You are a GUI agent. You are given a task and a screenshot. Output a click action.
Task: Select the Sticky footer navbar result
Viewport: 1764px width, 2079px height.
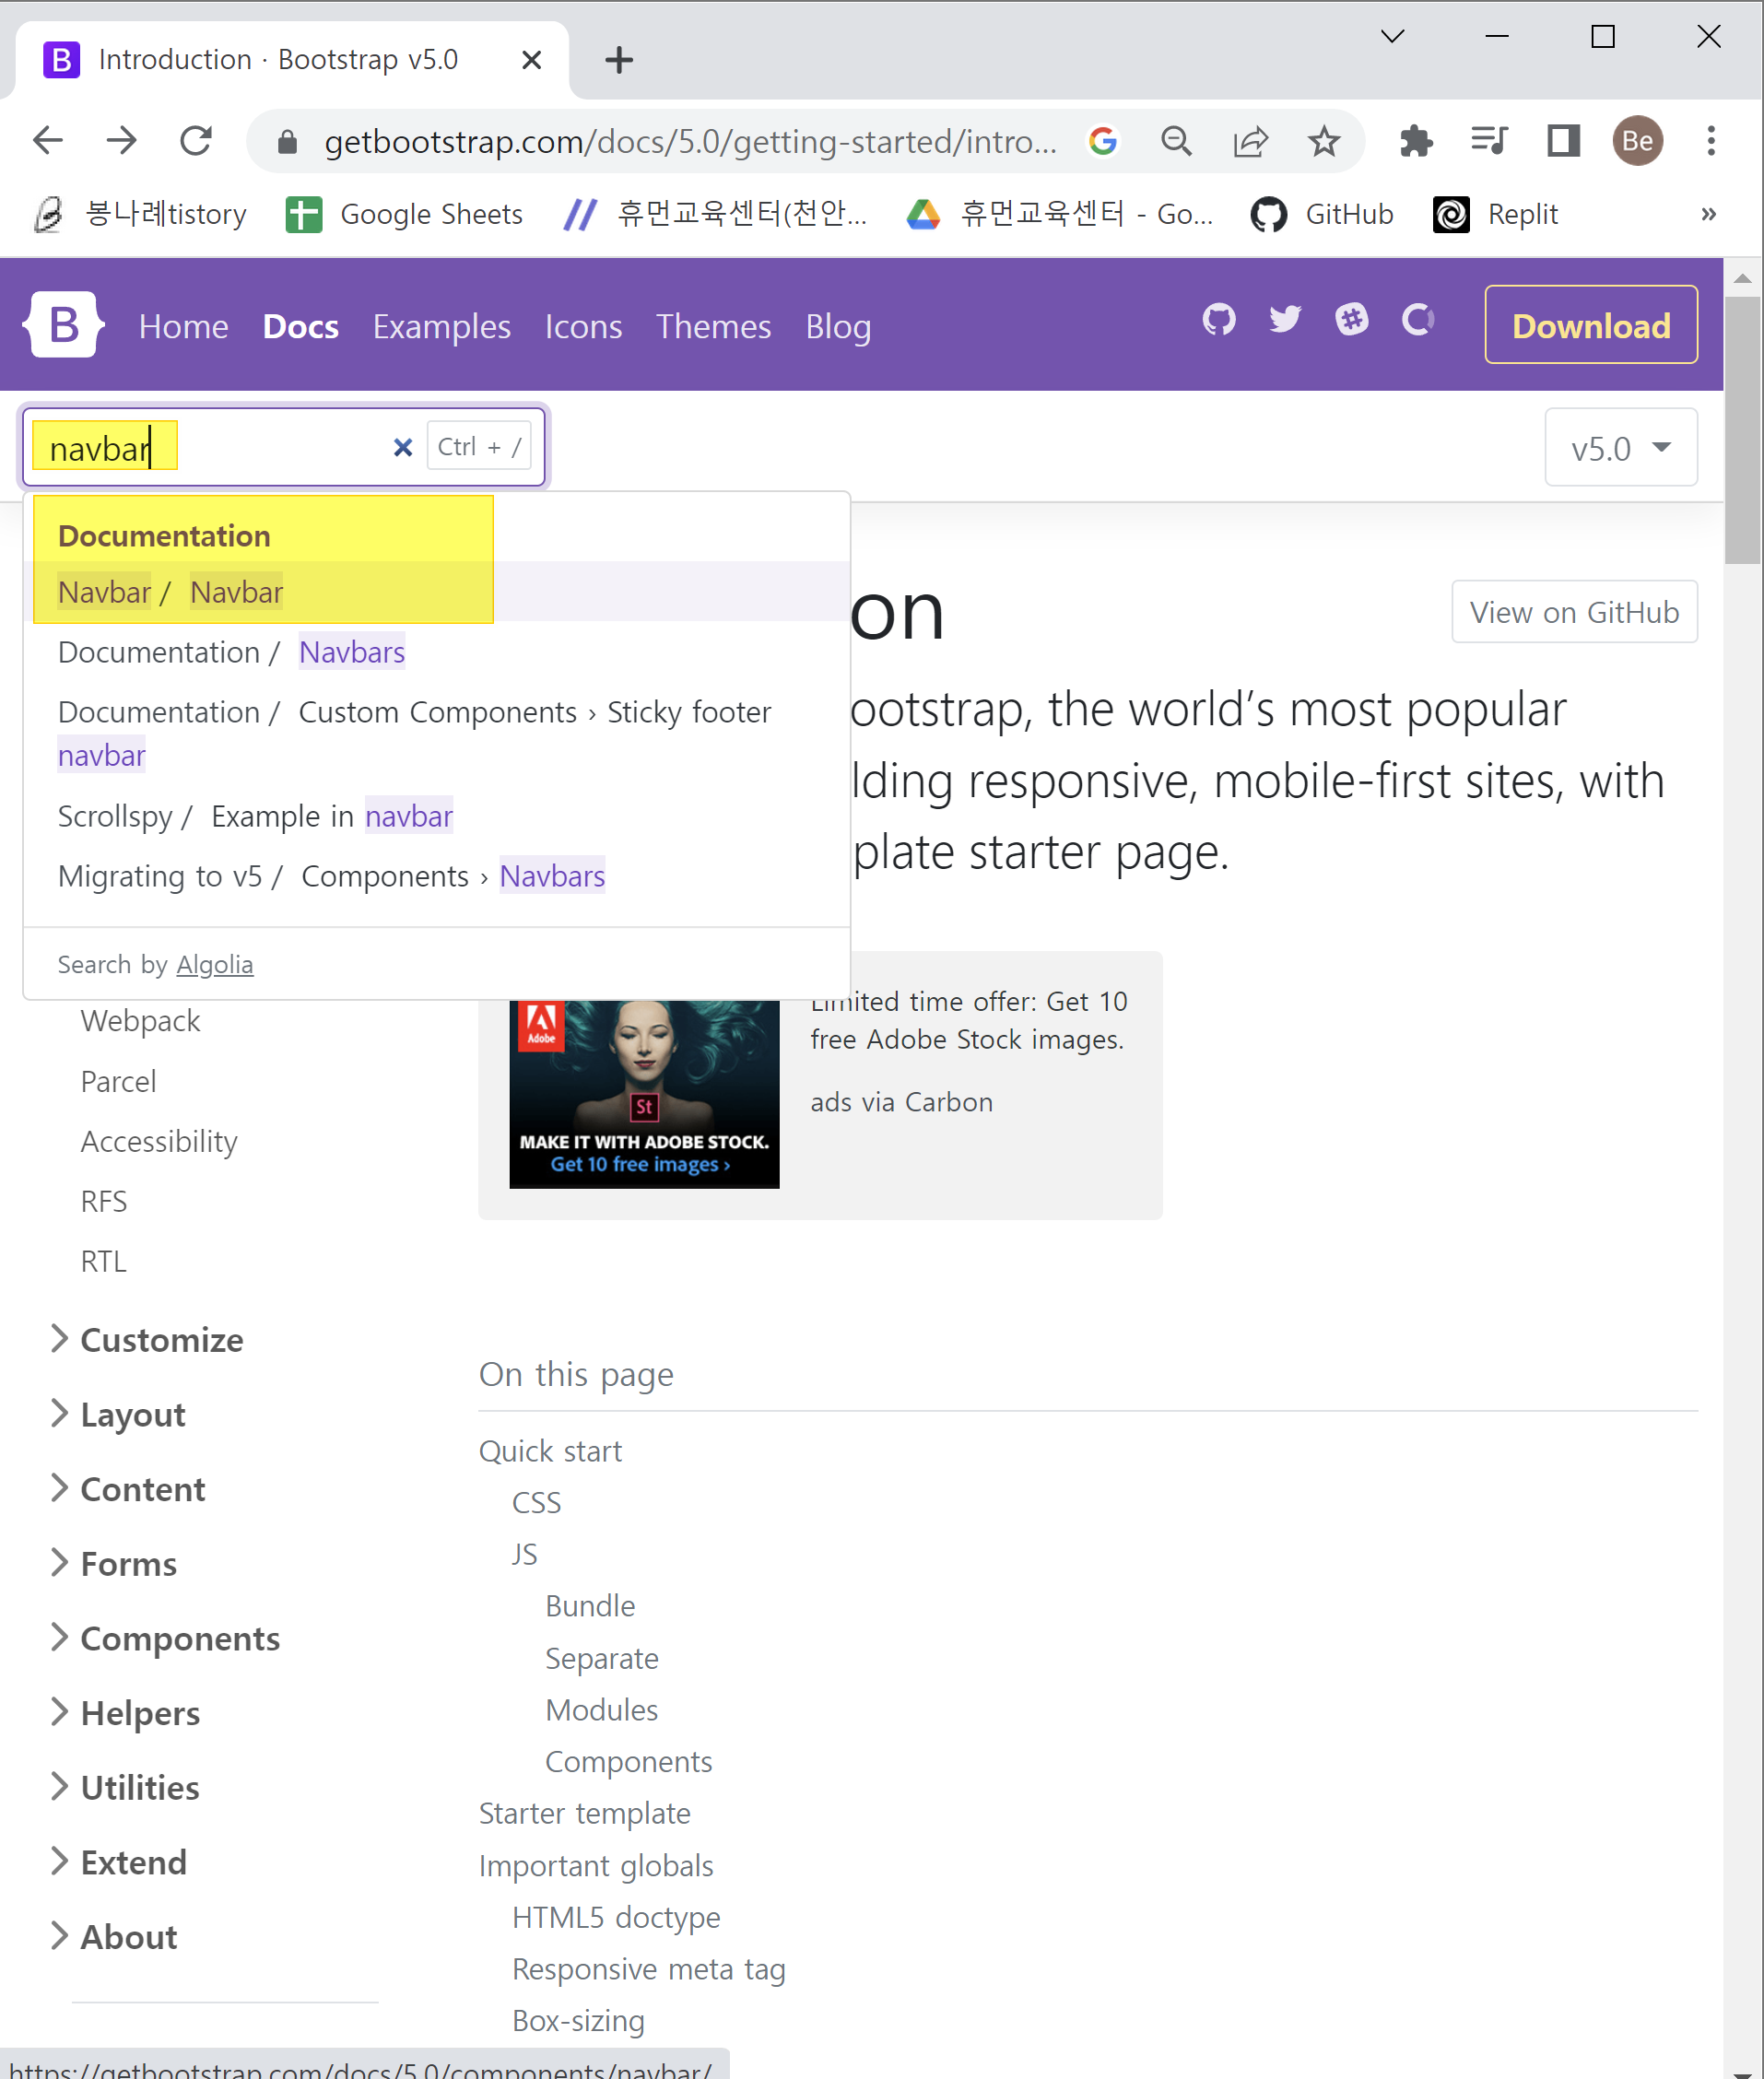pos(437,734)
